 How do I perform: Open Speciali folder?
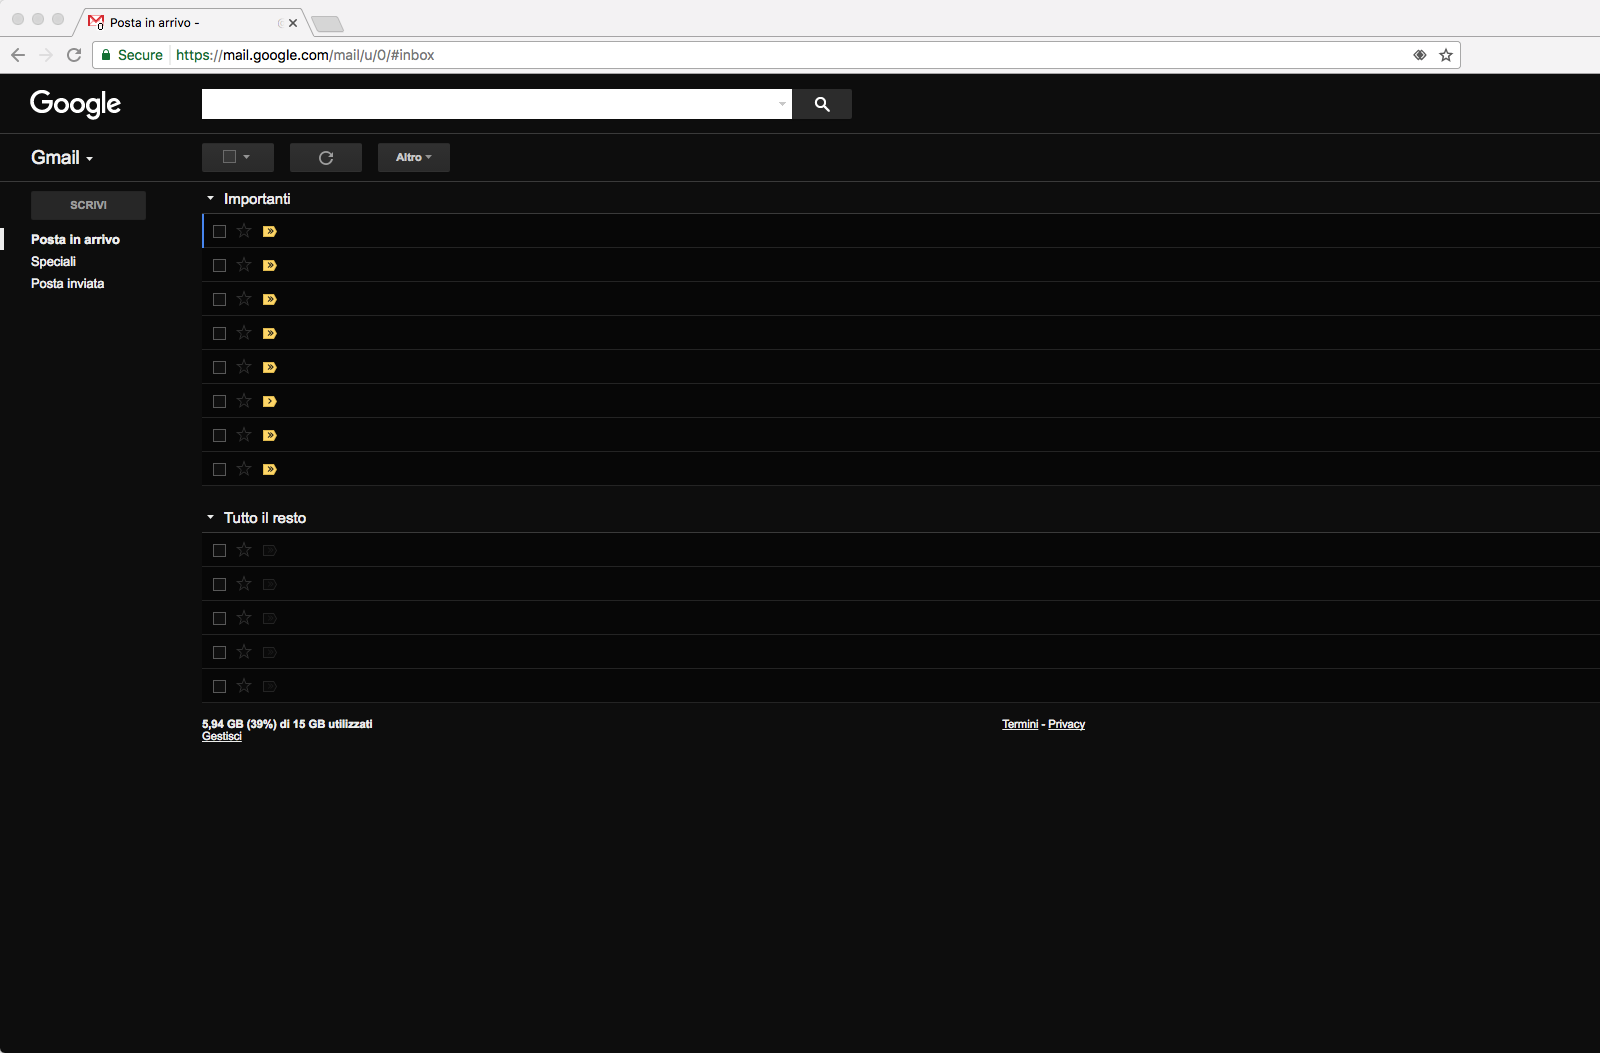pos(53,262)
